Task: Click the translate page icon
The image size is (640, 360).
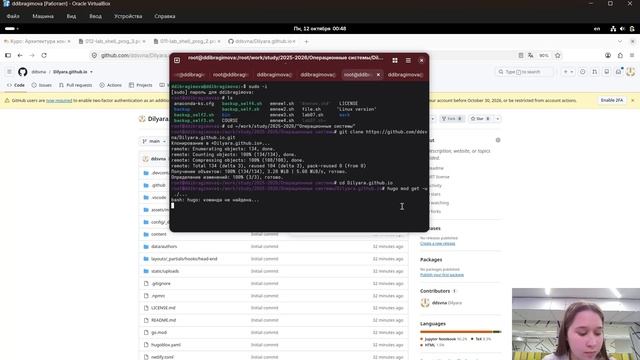Action: (531, 55)
